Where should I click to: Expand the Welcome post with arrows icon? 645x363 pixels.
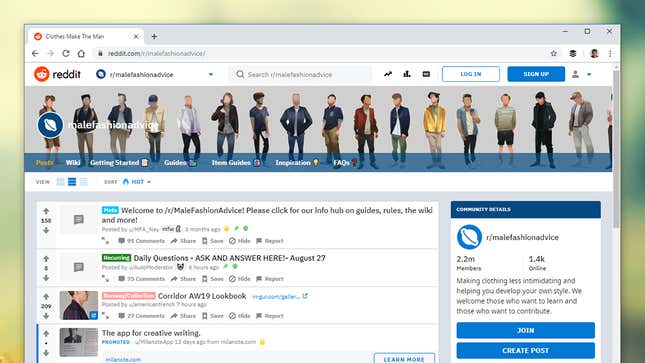click(105, 241)
